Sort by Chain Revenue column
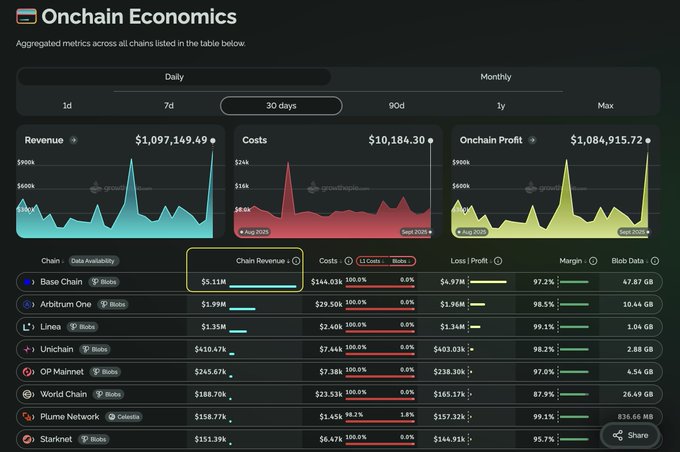Viewport: 680px width, 452px height. (263, 261)
